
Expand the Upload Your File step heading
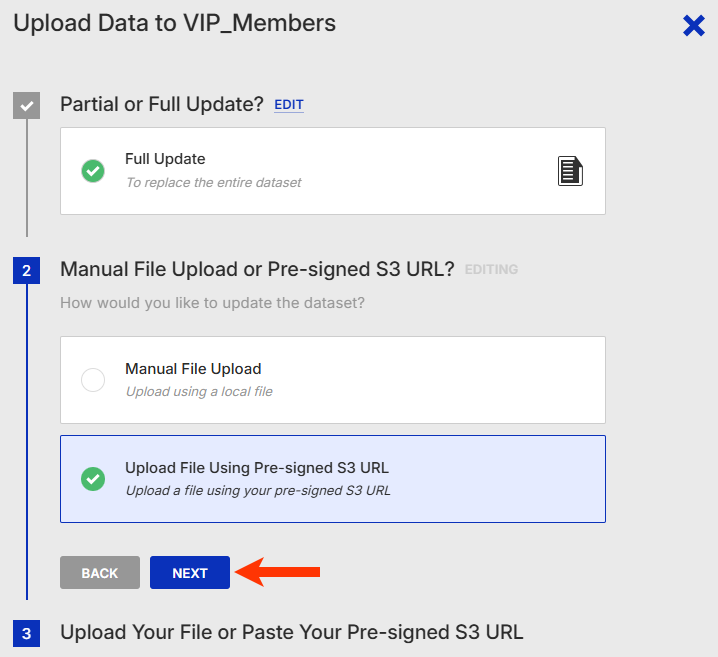291,632
